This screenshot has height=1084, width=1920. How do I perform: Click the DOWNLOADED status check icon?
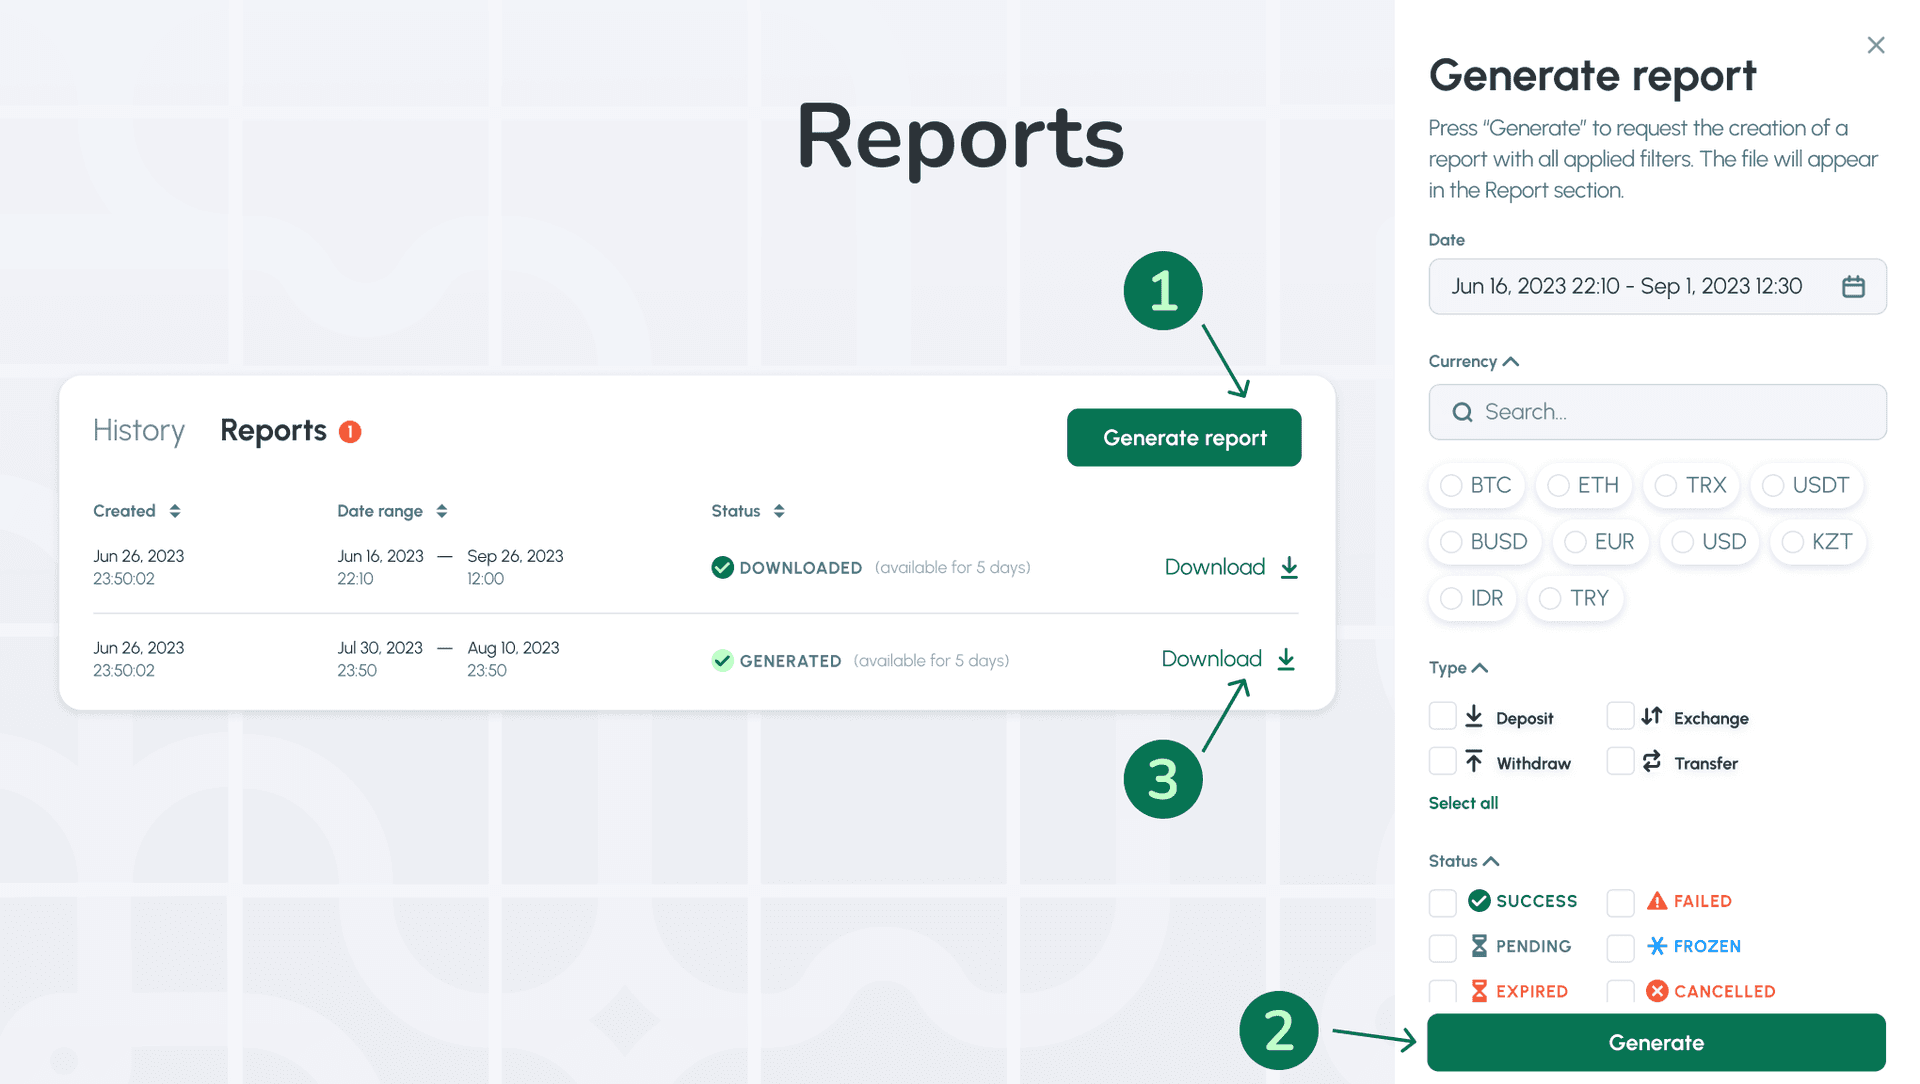722,567
